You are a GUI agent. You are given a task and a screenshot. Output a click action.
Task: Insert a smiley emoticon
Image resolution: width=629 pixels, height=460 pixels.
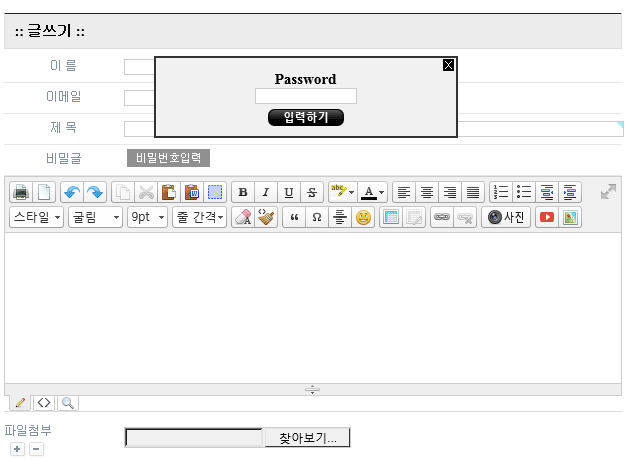(x=364, y=217)
